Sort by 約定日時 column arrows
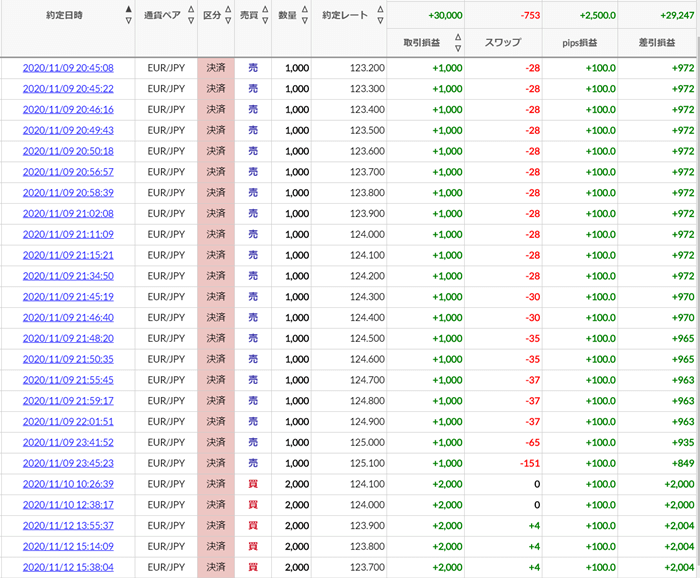Screen dimensions: 700x578 [x=129, y=15]
